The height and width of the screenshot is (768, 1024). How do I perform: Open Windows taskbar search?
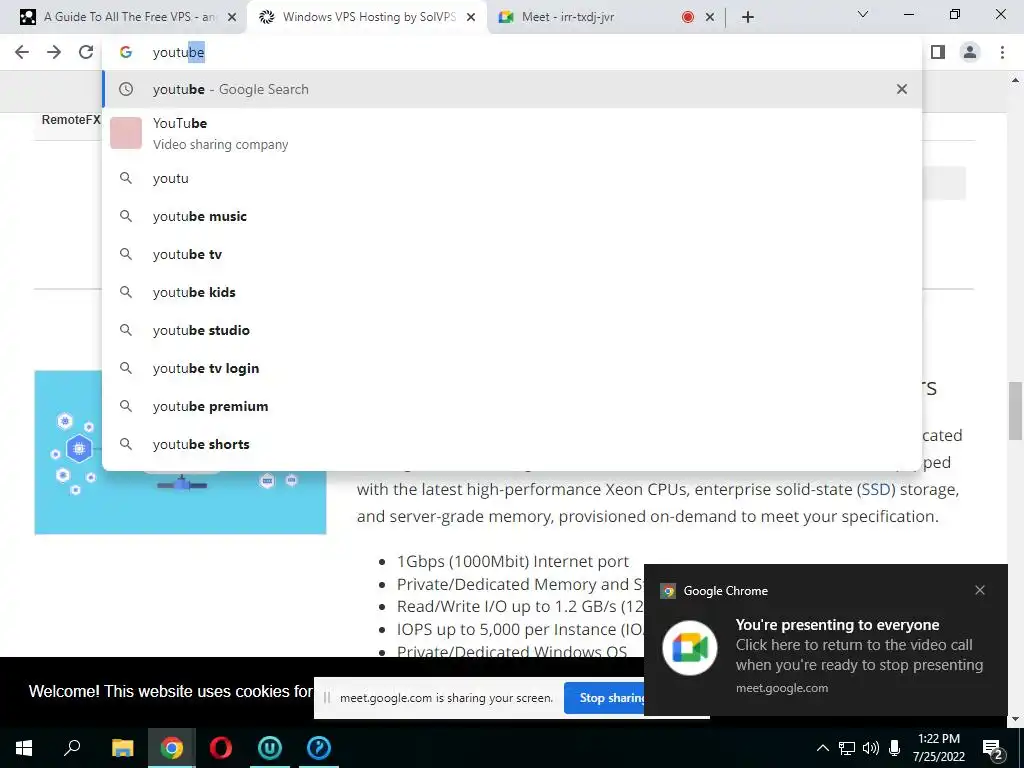(x=72, y=748)
